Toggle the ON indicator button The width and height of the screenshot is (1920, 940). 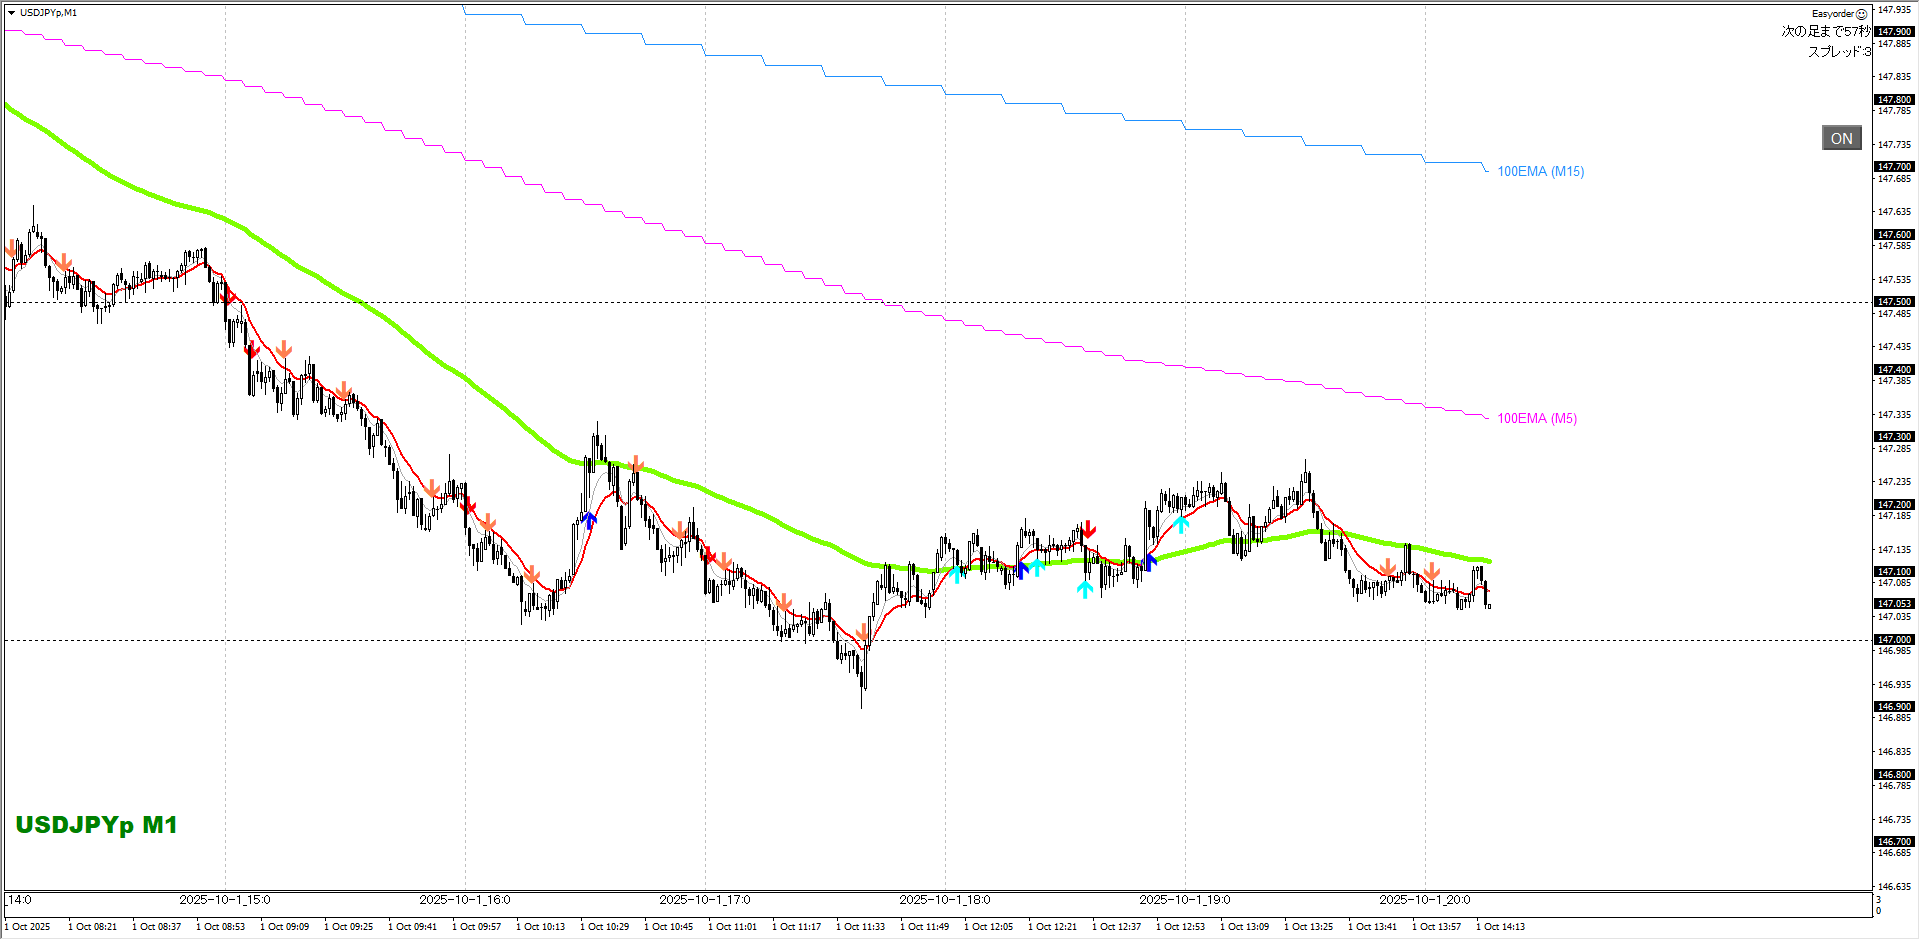(1841, 139)
